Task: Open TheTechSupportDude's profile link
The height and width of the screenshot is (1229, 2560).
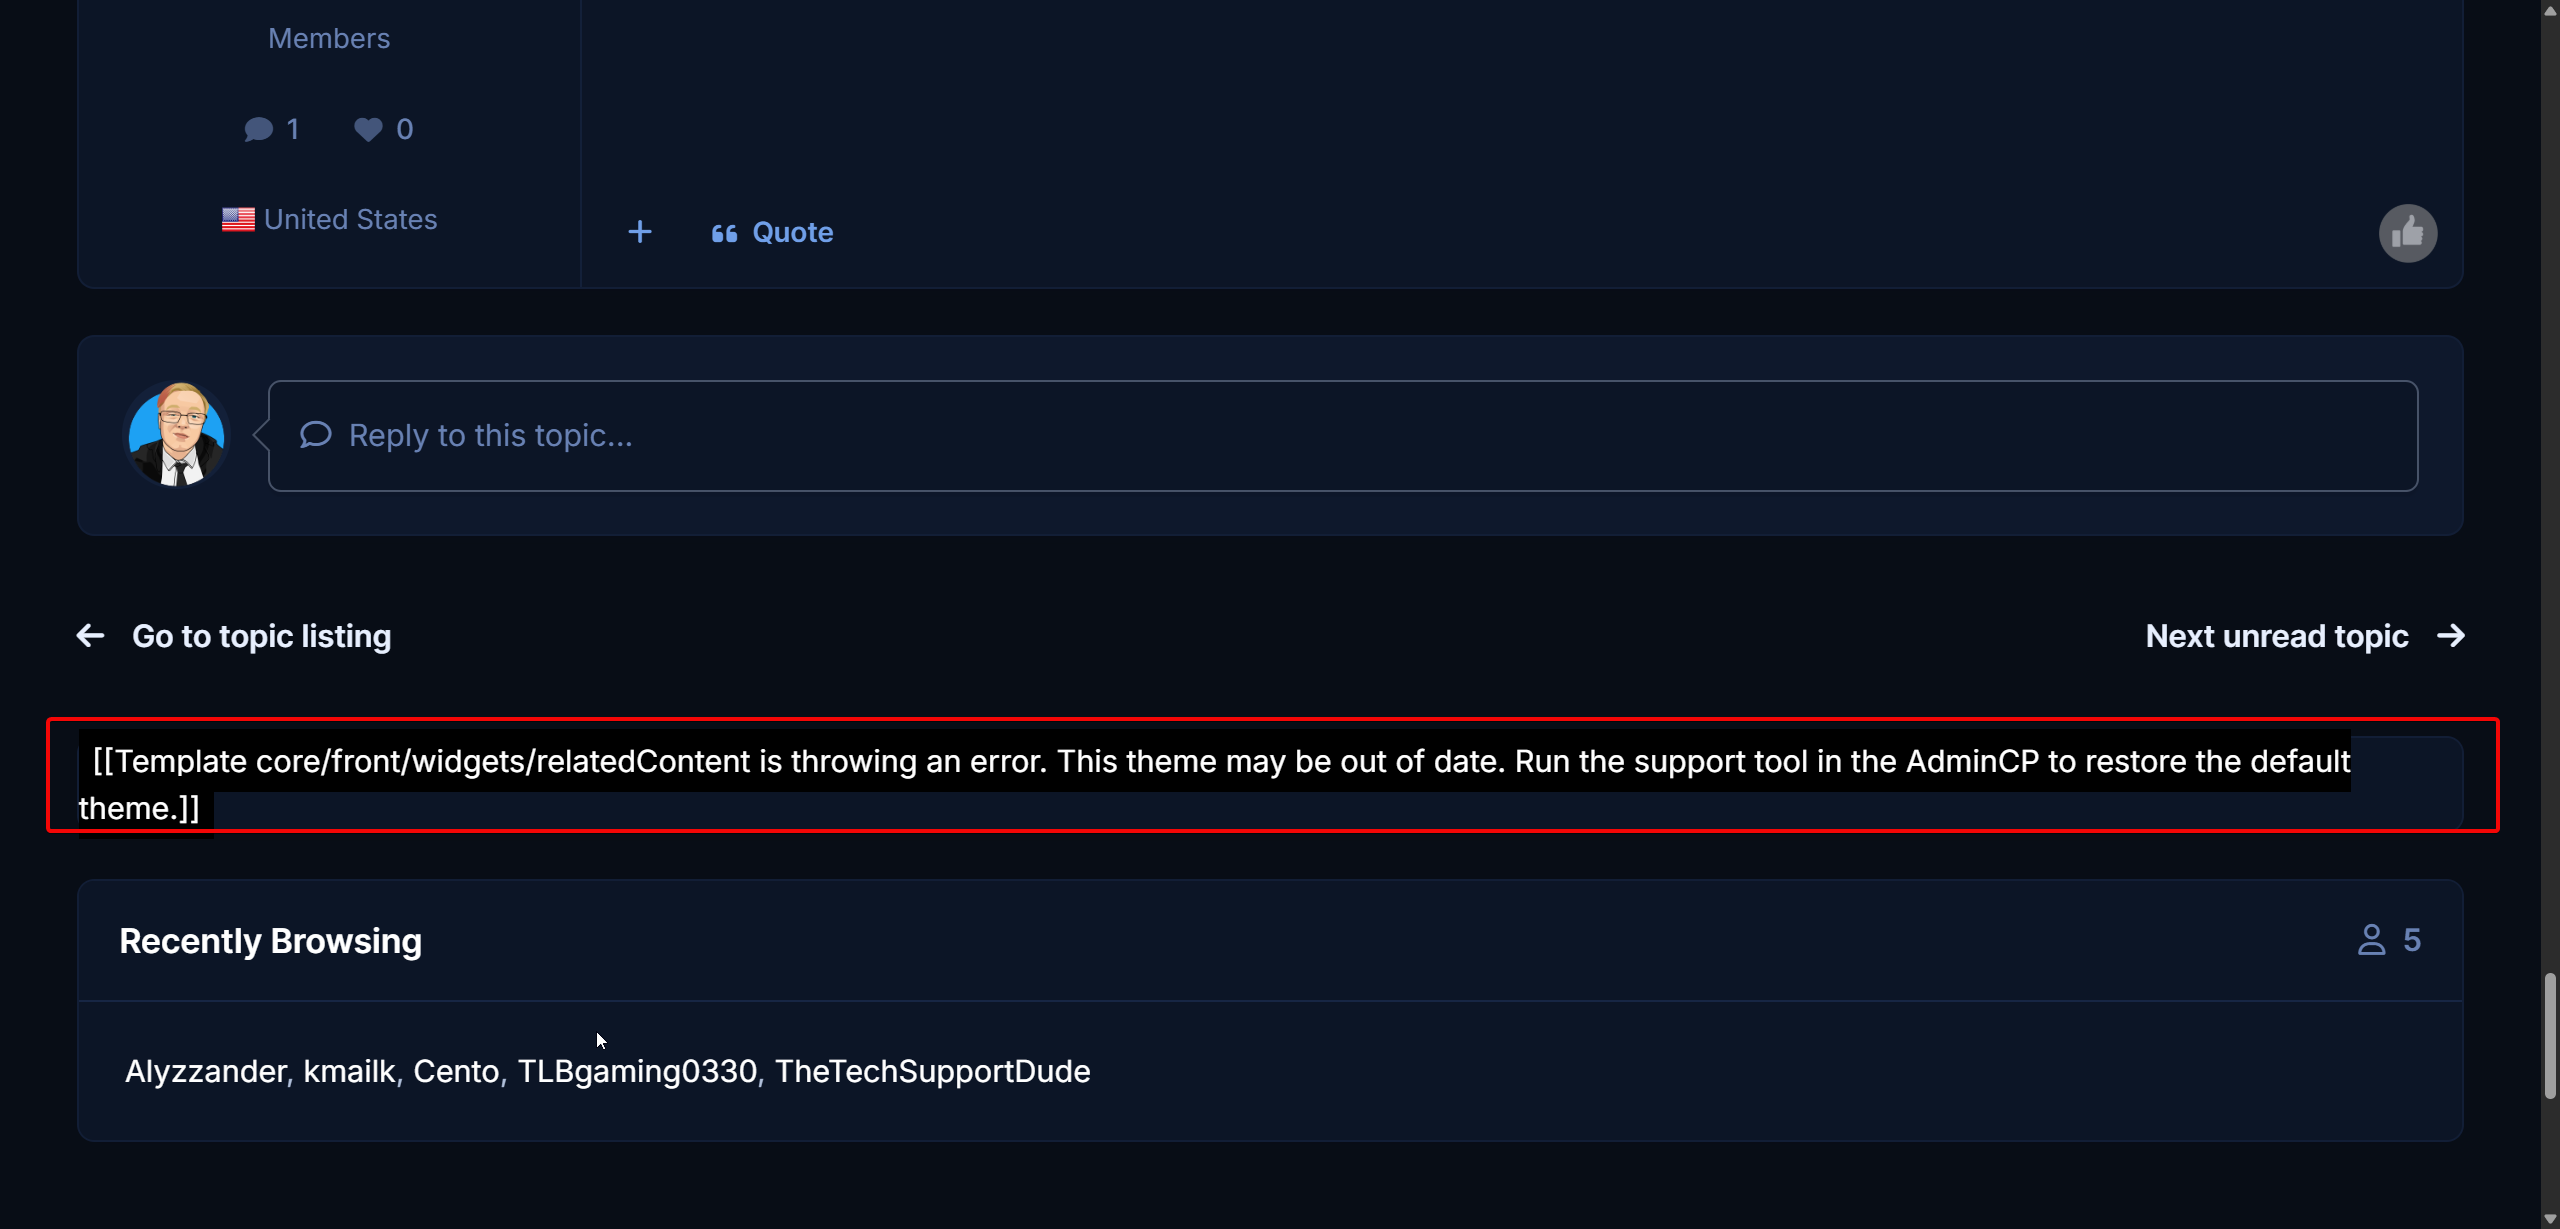Action: [932, 1071]
